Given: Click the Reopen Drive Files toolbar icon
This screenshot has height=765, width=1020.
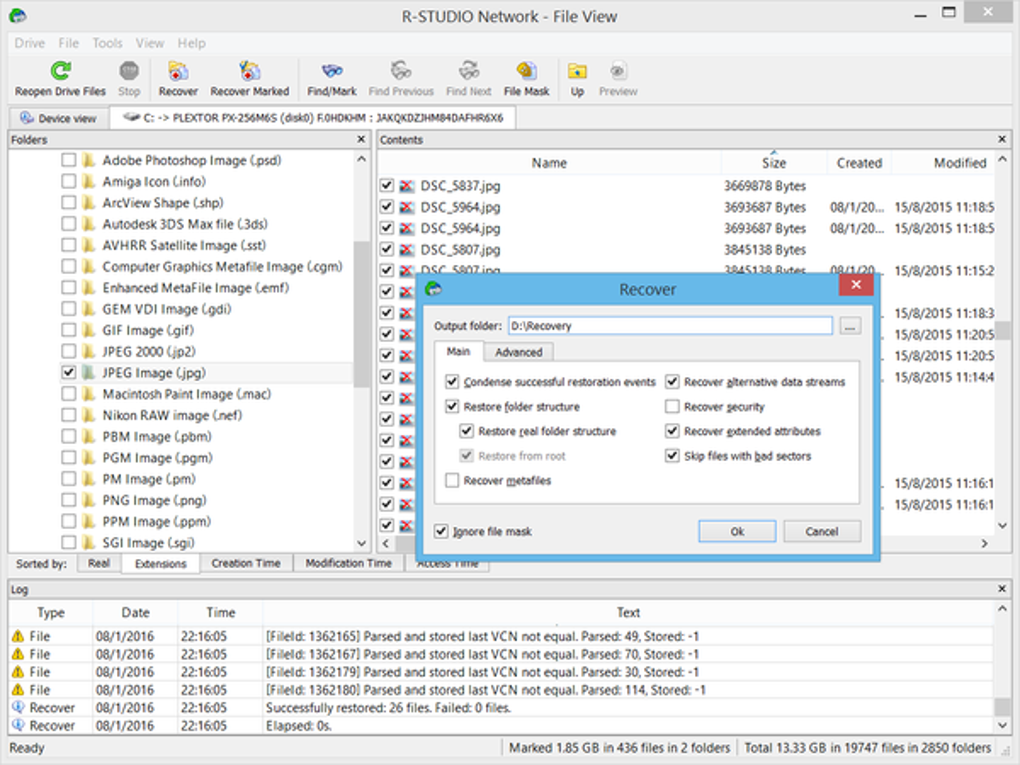Looking at the screenshot, I should point(60,71).
